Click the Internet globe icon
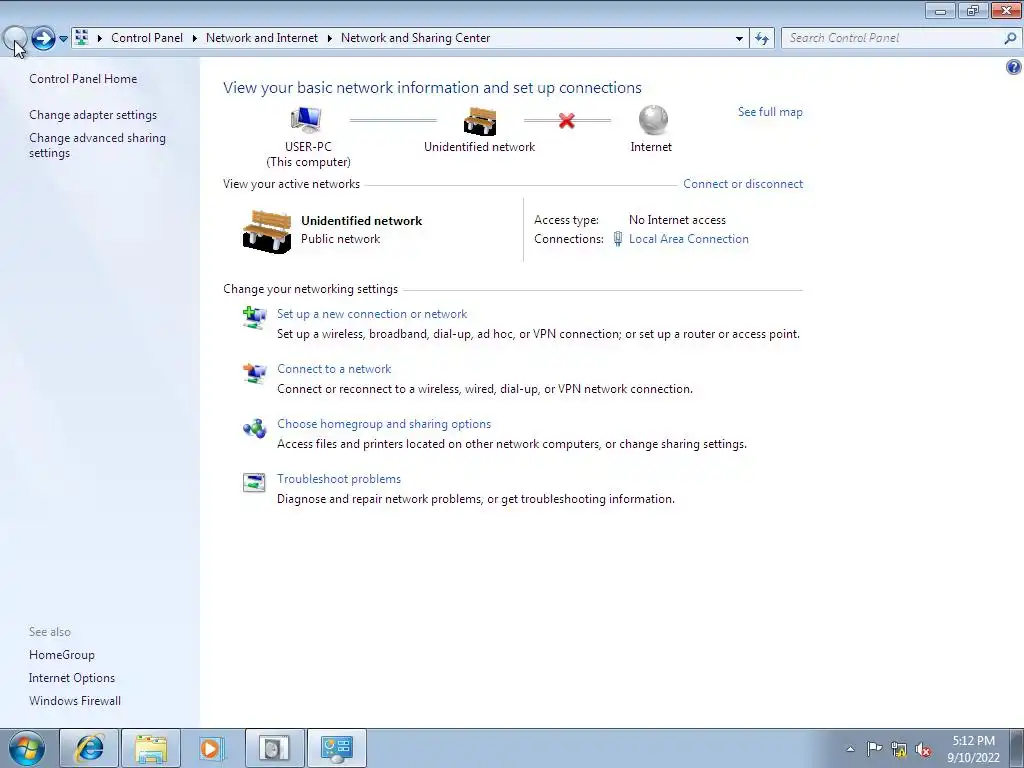Screen dimensions: 1024x768 tap(652, 120)
